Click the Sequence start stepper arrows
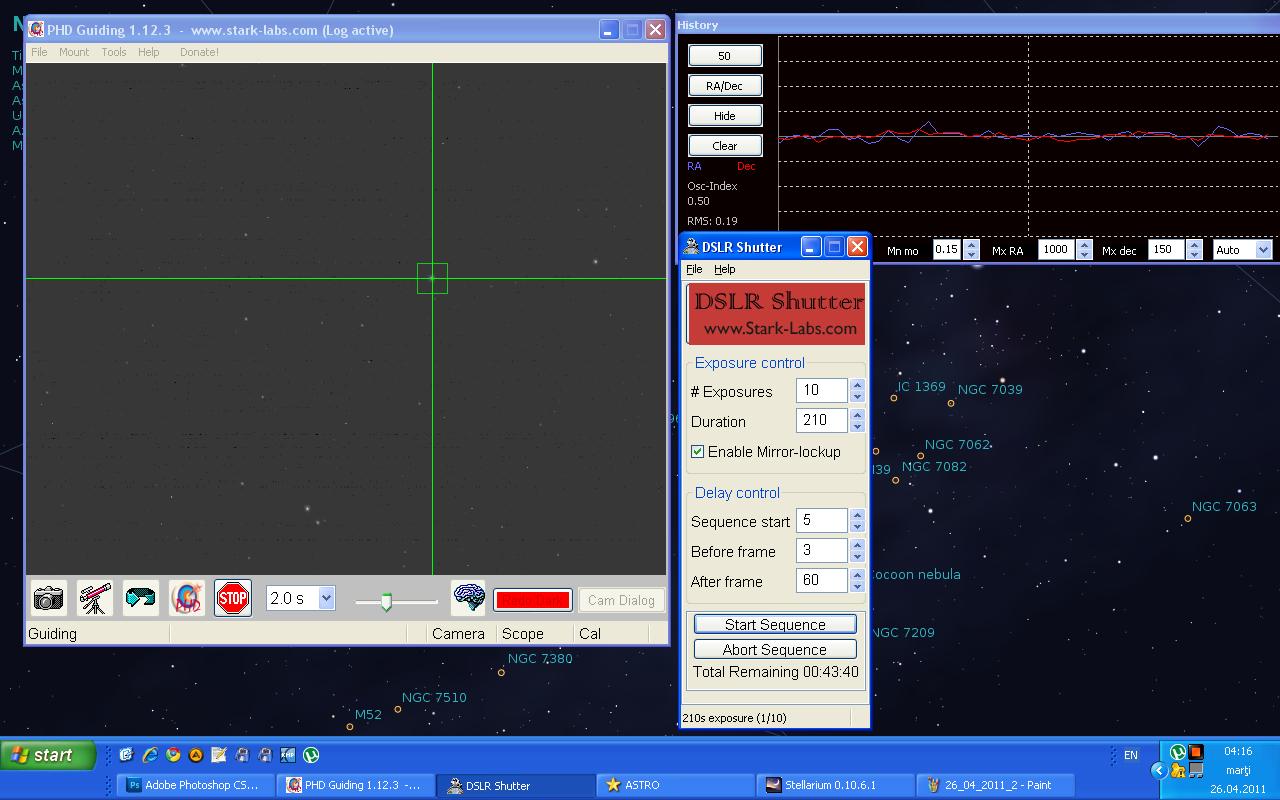 point(857,520)
